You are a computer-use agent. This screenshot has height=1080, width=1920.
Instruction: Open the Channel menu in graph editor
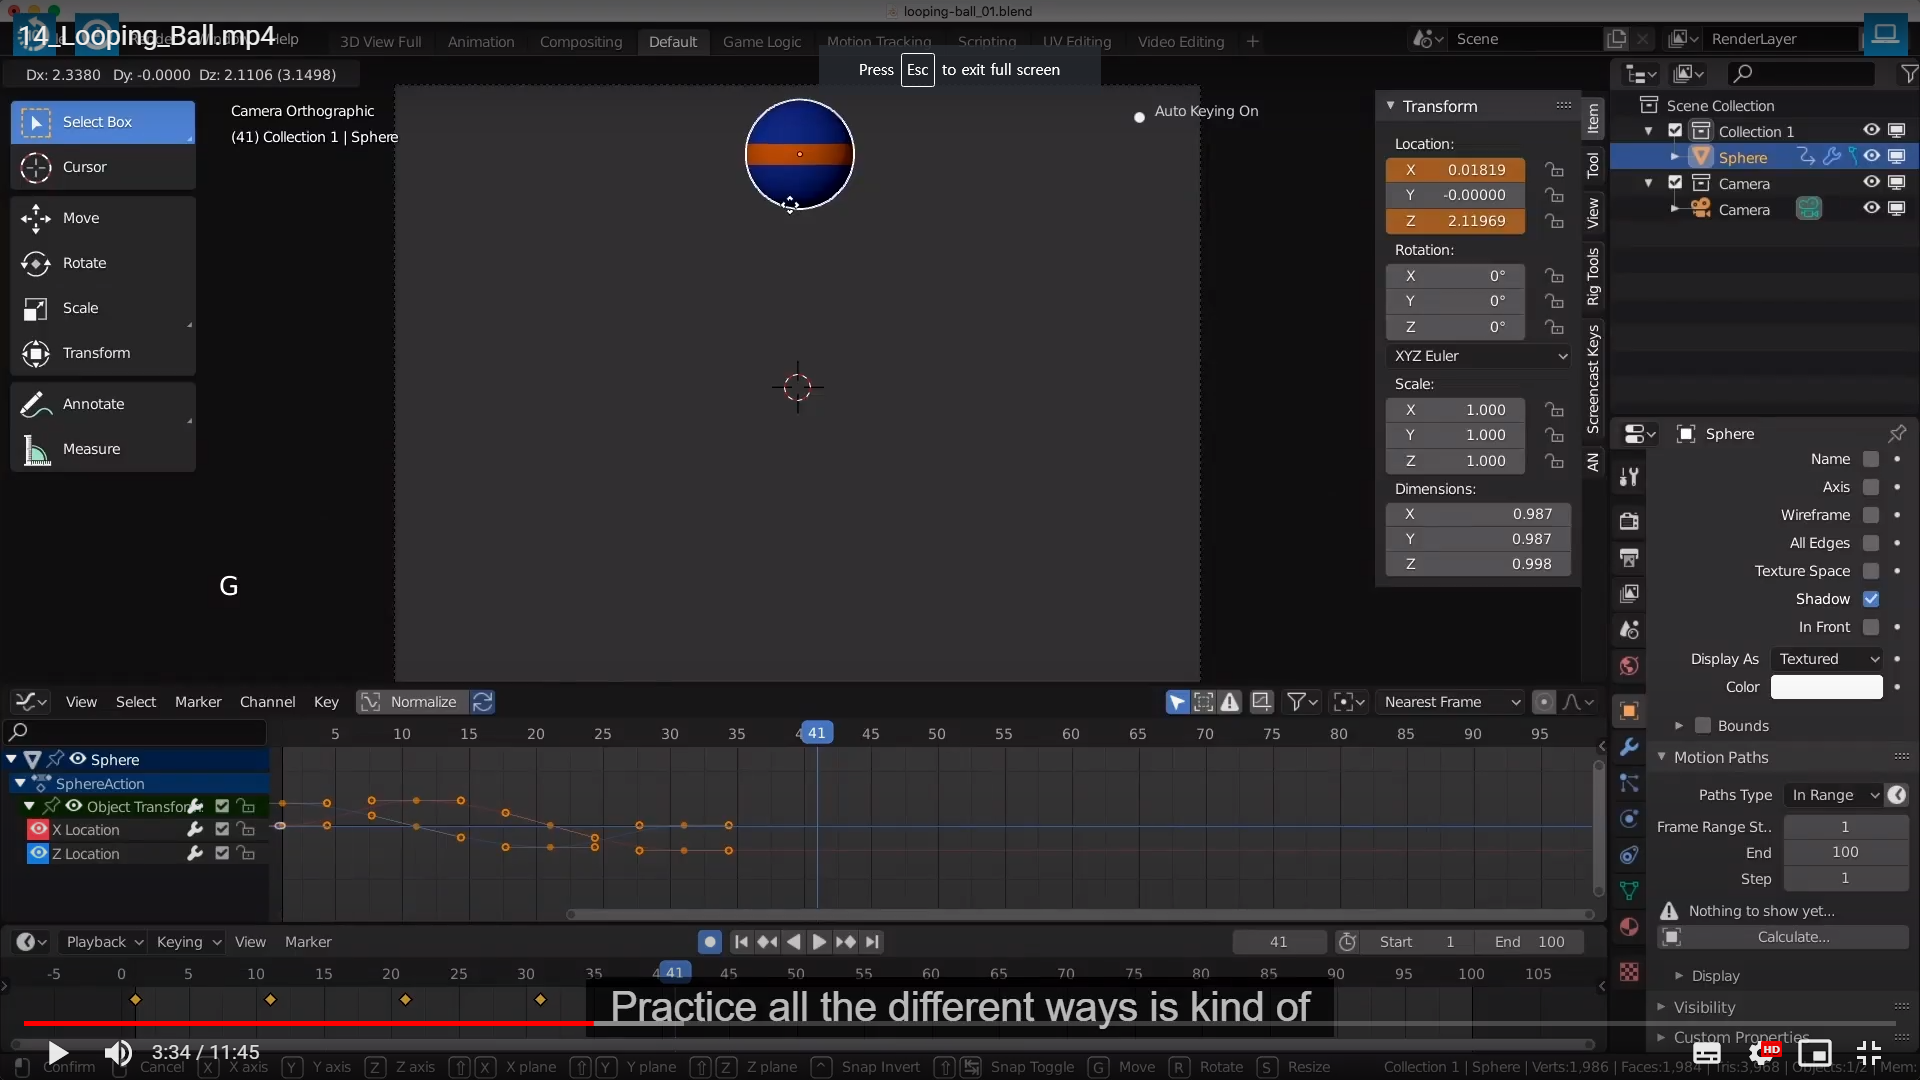pos(267,702)
